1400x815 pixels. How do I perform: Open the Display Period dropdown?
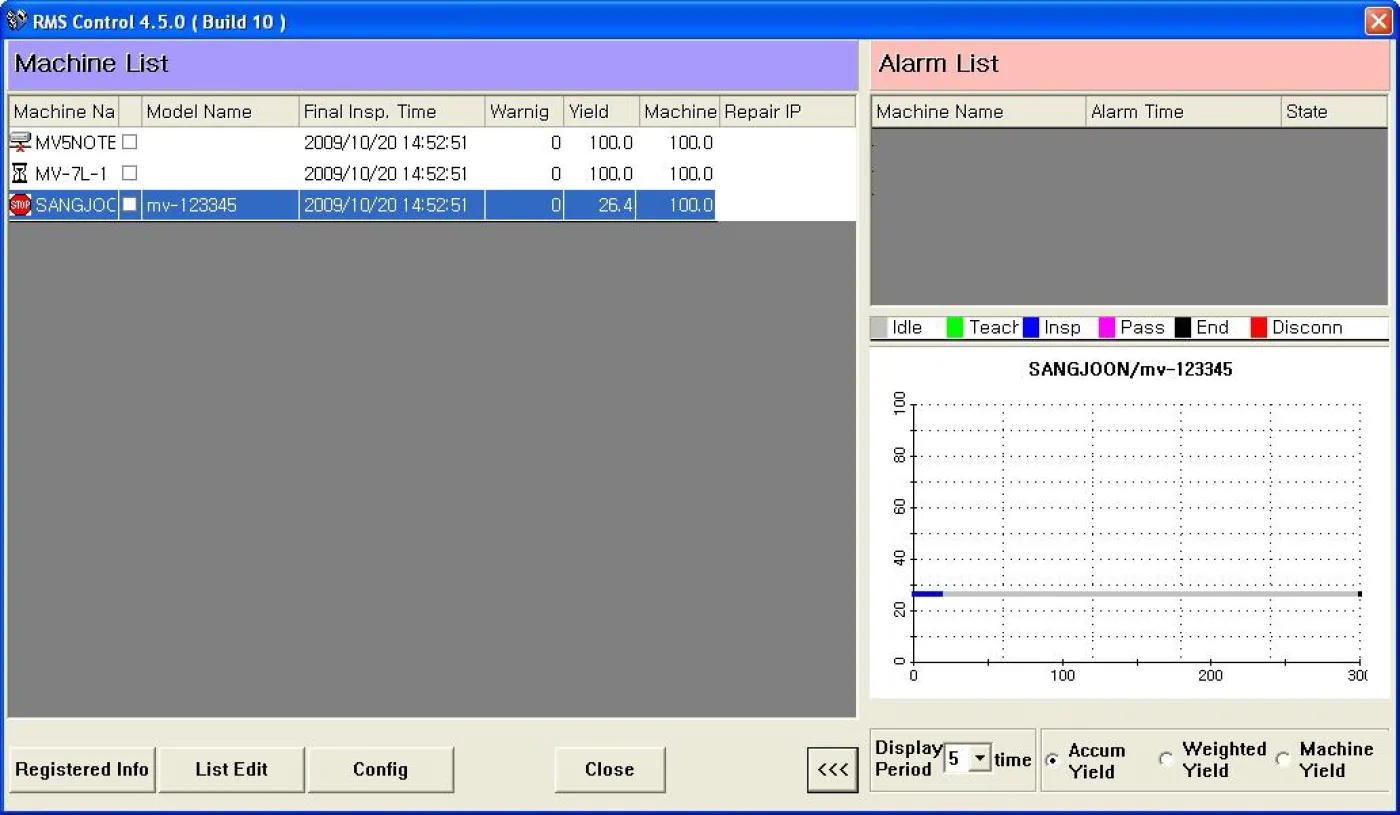coord(980,758)
